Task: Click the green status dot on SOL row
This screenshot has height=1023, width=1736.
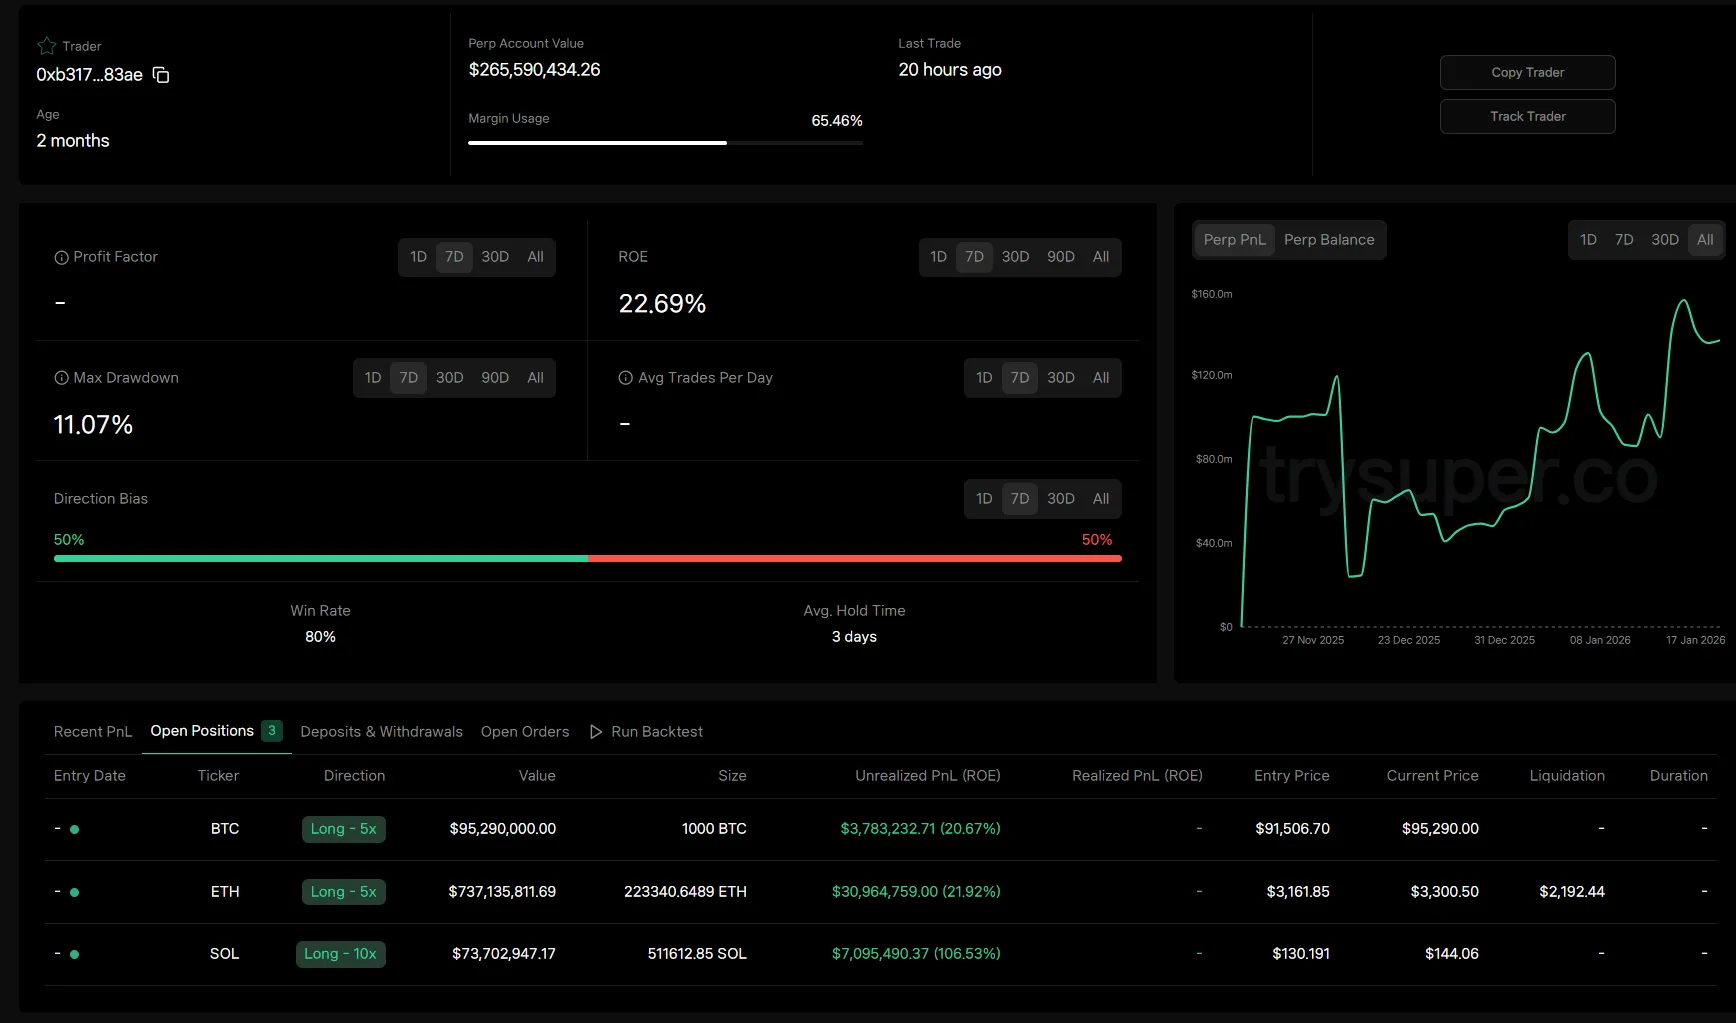Action: (x=75, y=954)
